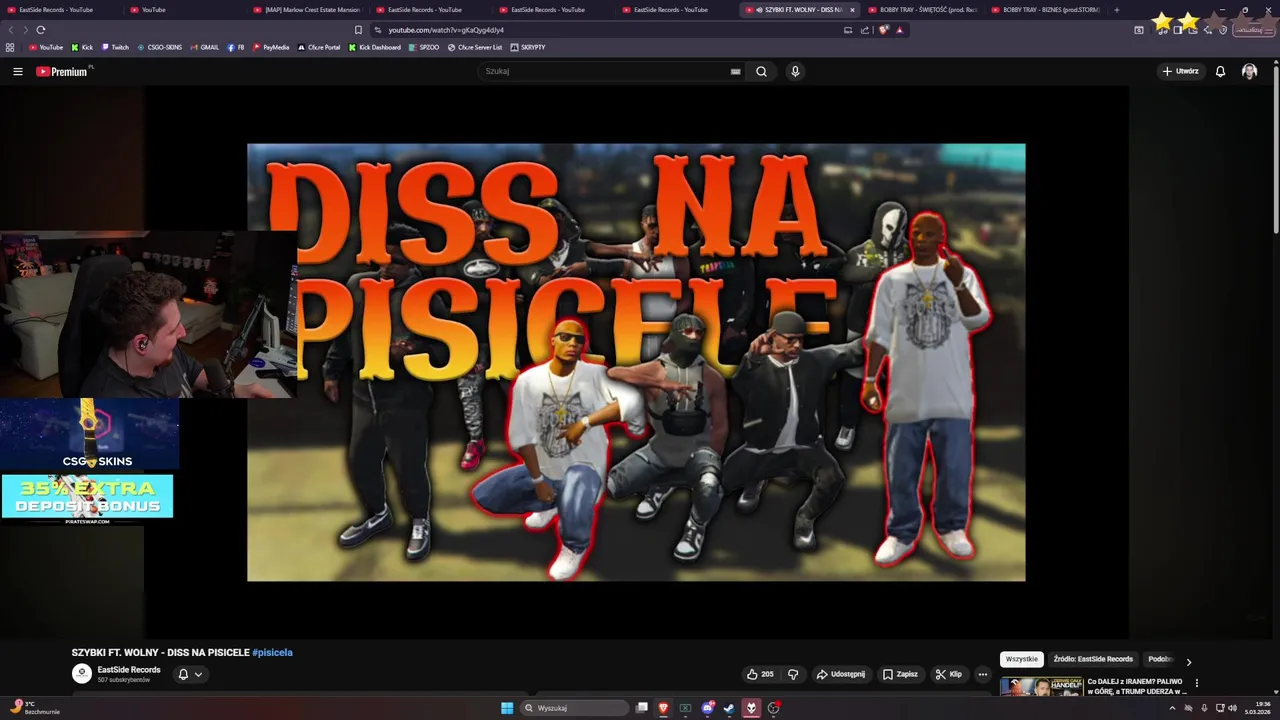1280x720 pixels.
Task: Open the volume icon in system tray
Action: click(1232, 708)
